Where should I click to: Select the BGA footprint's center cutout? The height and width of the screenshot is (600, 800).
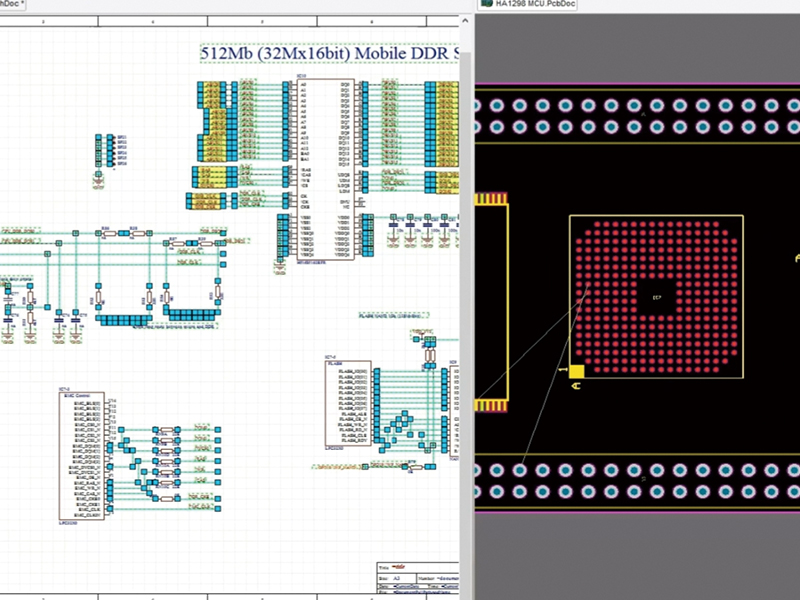coord(656,298)
